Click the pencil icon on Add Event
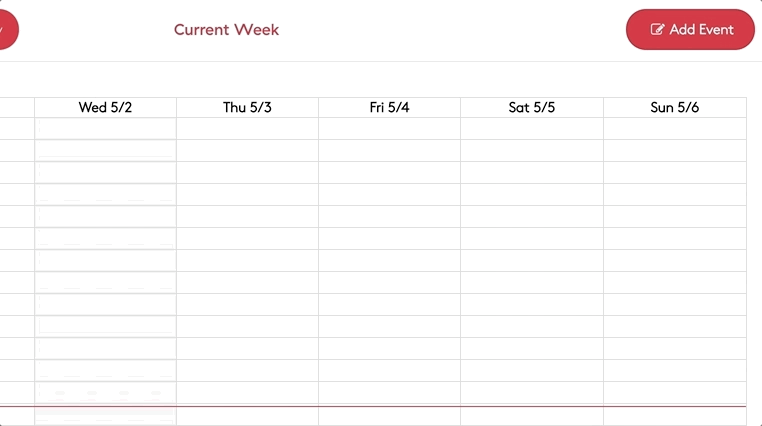Screen dimensions: 762x426 click(657, 29)
